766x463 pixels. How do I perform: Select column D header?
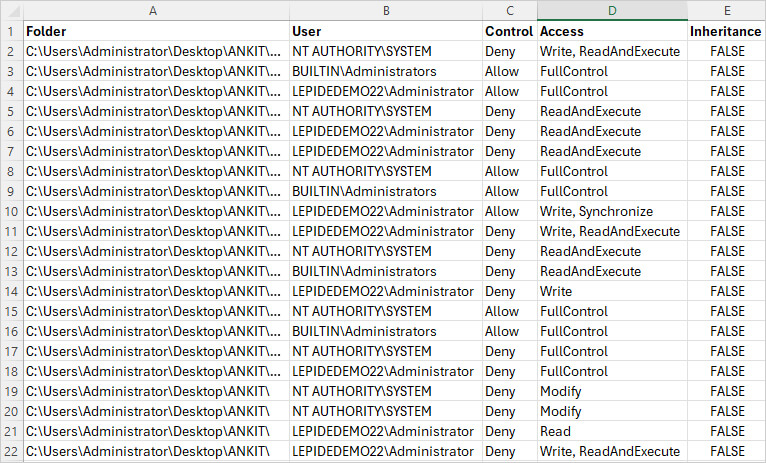coord(612,11)
